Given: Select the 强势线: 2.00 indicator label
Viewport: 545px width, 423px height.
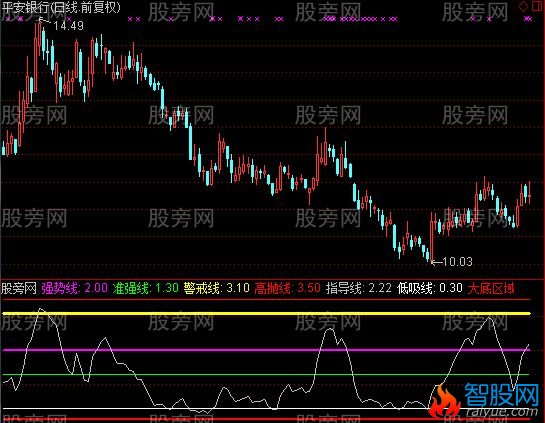Looking at the screenshot, I should click(75, 288).
